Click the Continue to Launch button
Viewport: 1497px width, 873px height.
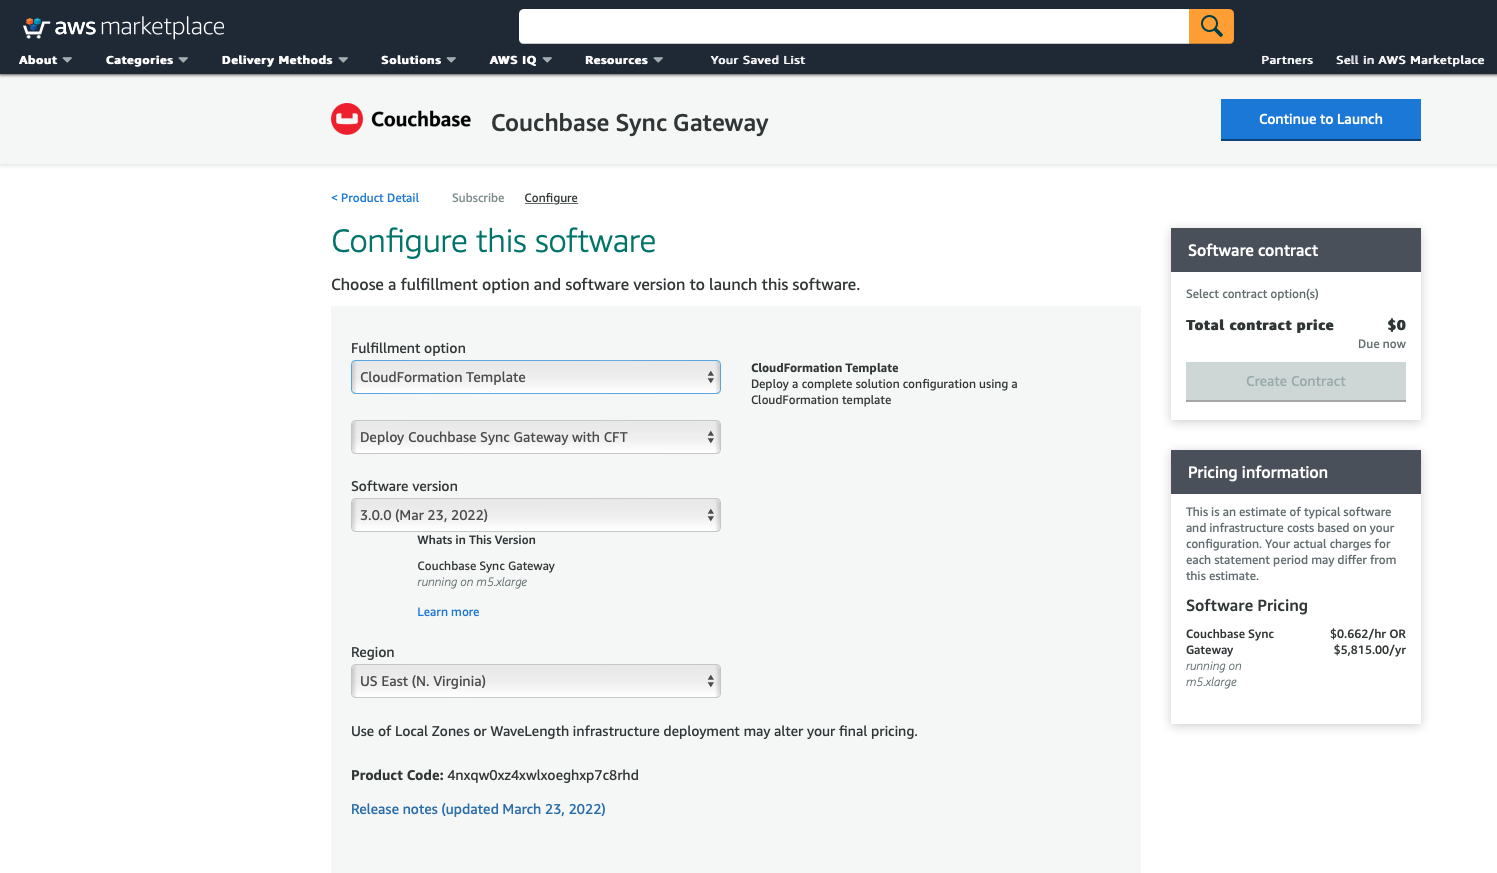[x=1320, y=118]
